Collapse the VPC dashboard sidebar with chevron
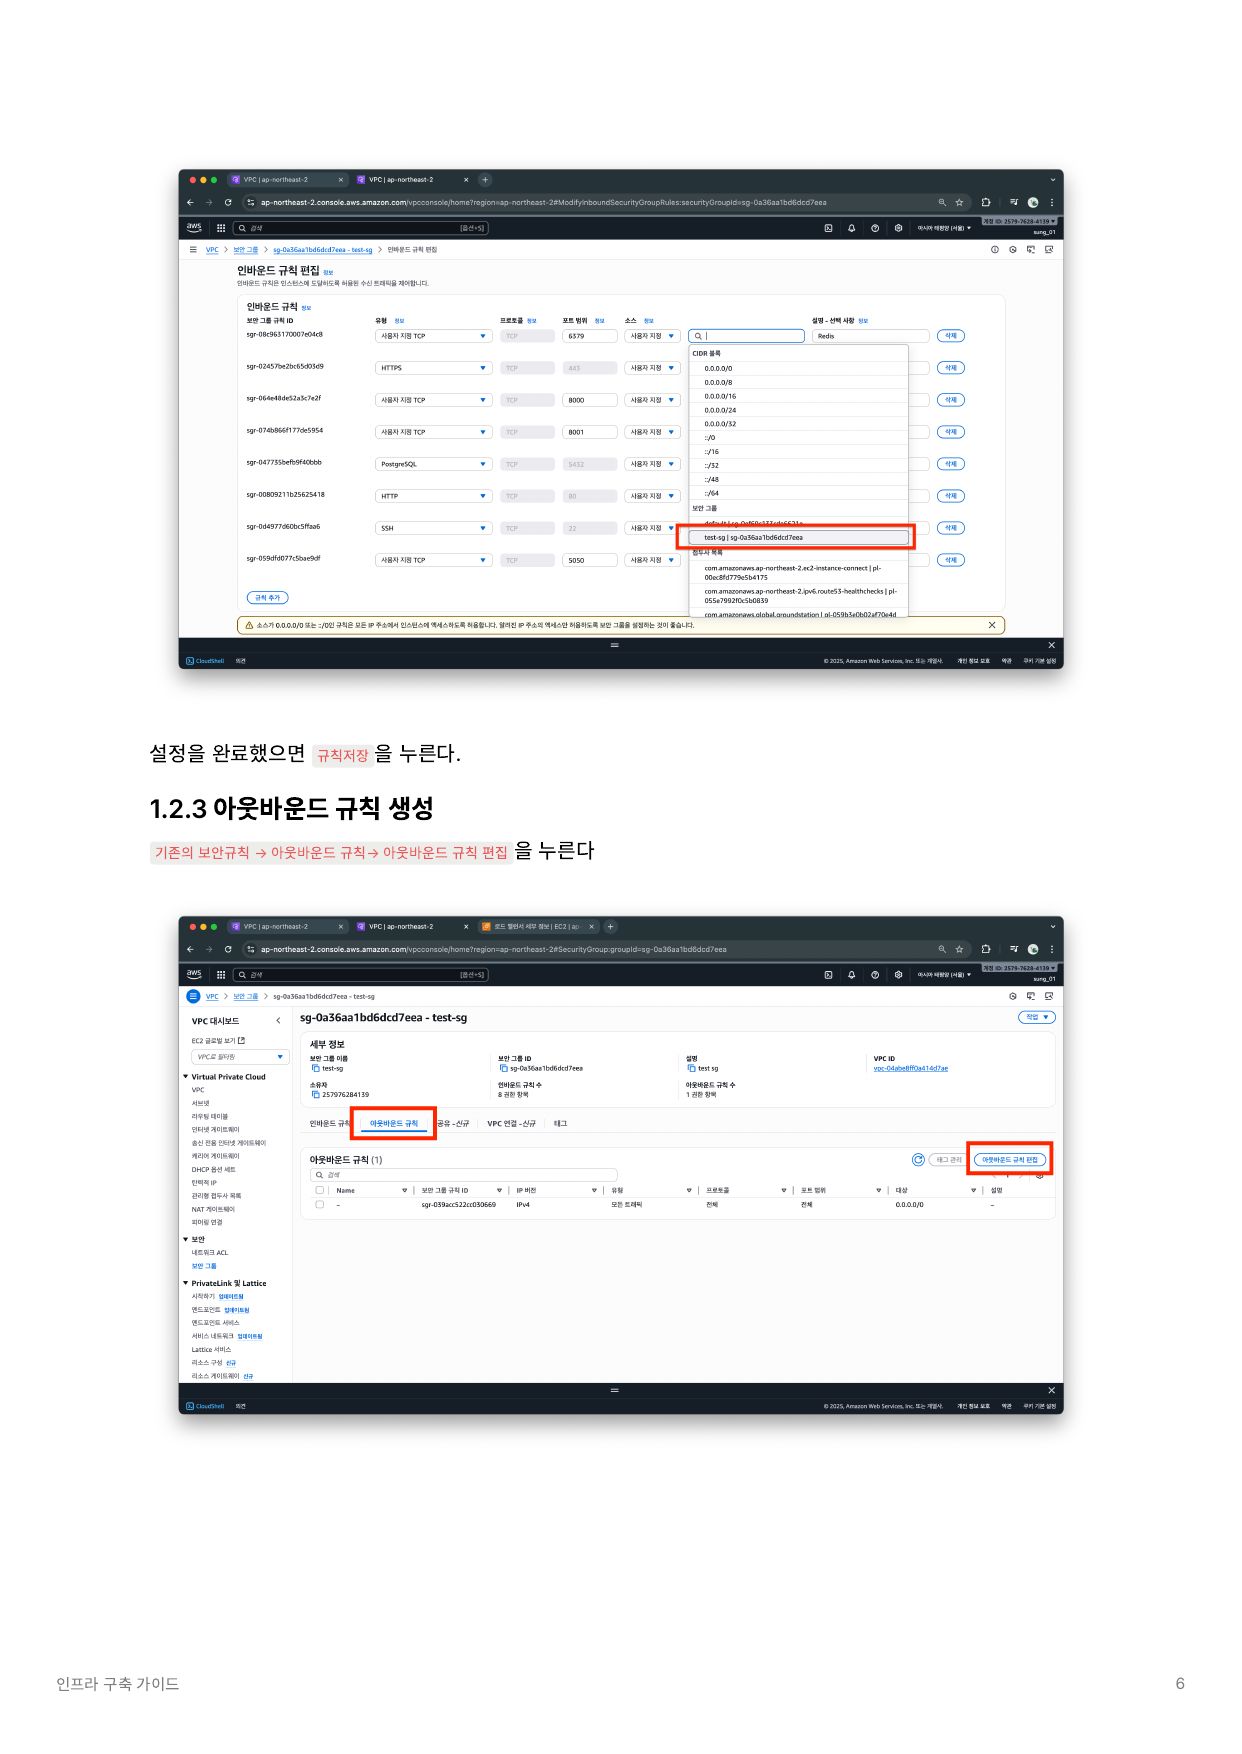This screenshot has width=1242, height=1754. tap(278, 1021)
